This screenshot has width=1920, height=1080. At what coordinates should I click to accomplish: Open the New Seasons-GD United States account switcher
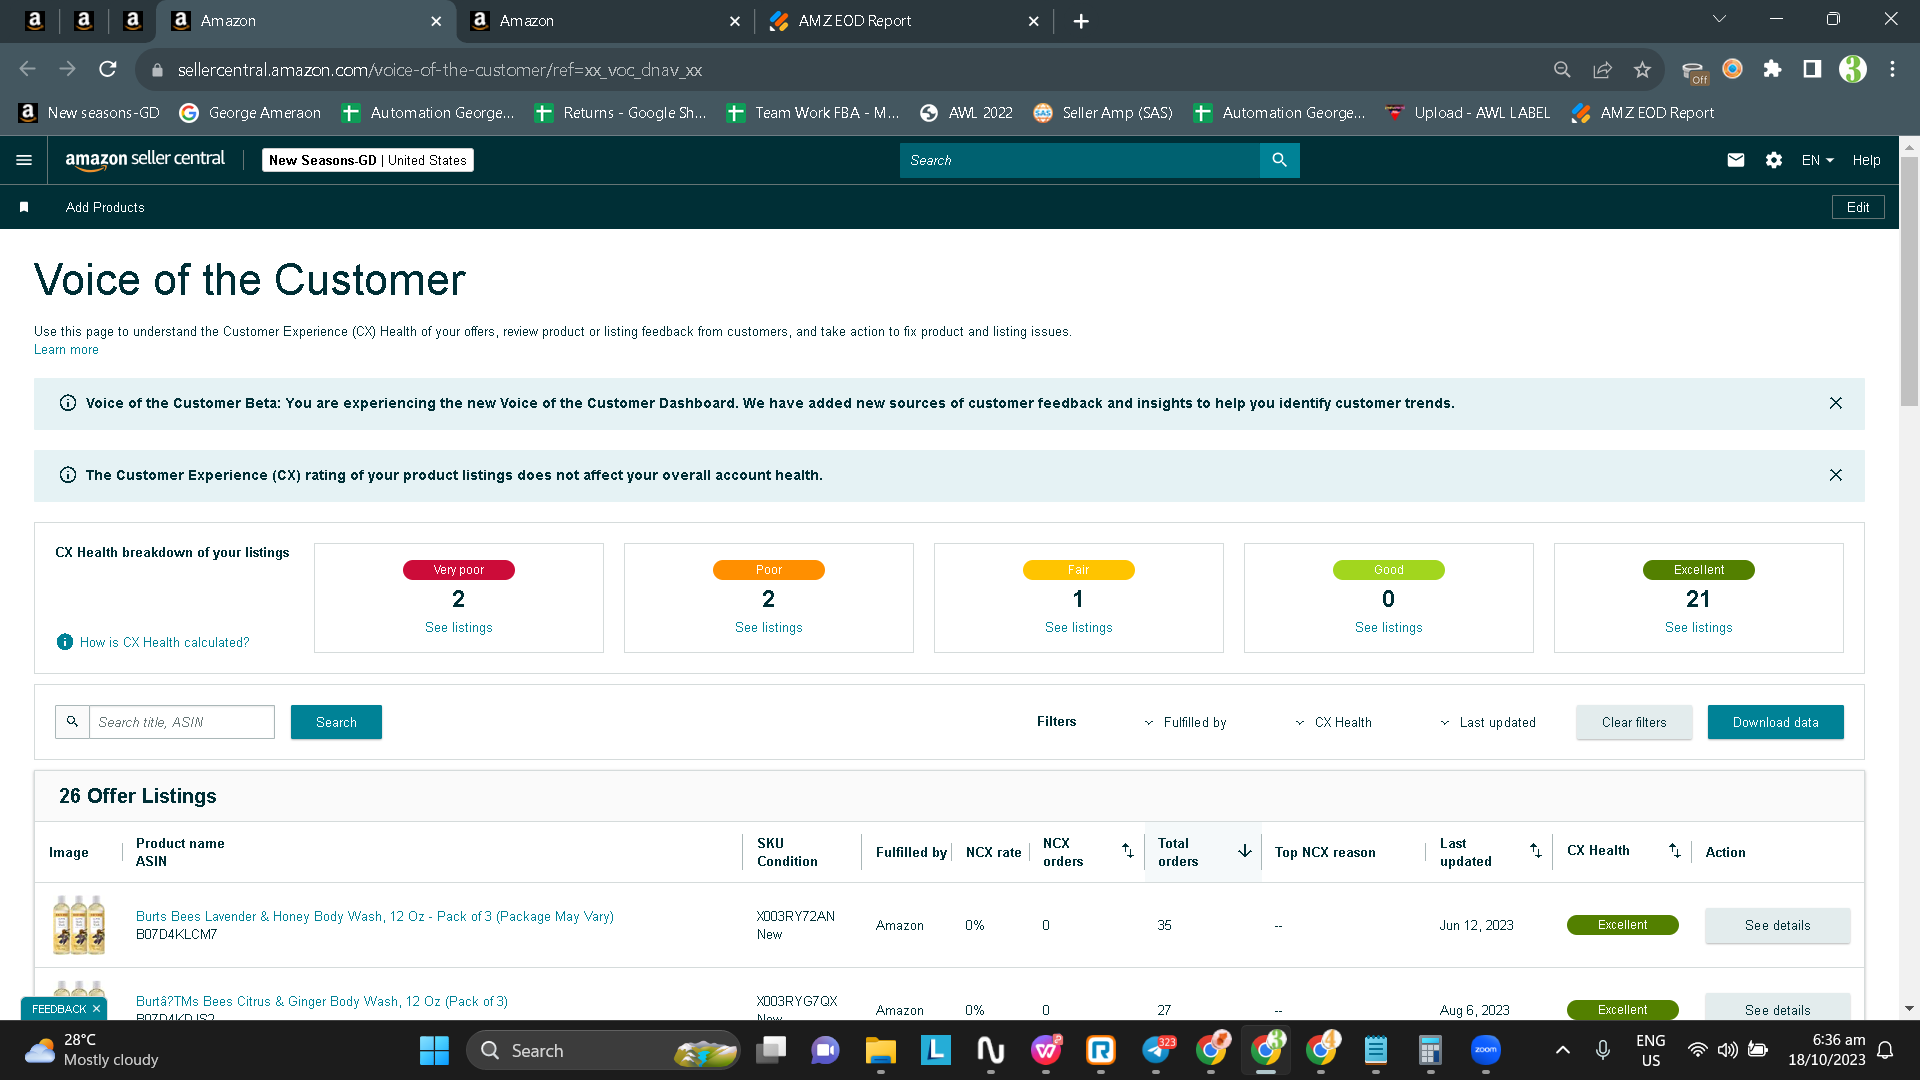[368, 160]
